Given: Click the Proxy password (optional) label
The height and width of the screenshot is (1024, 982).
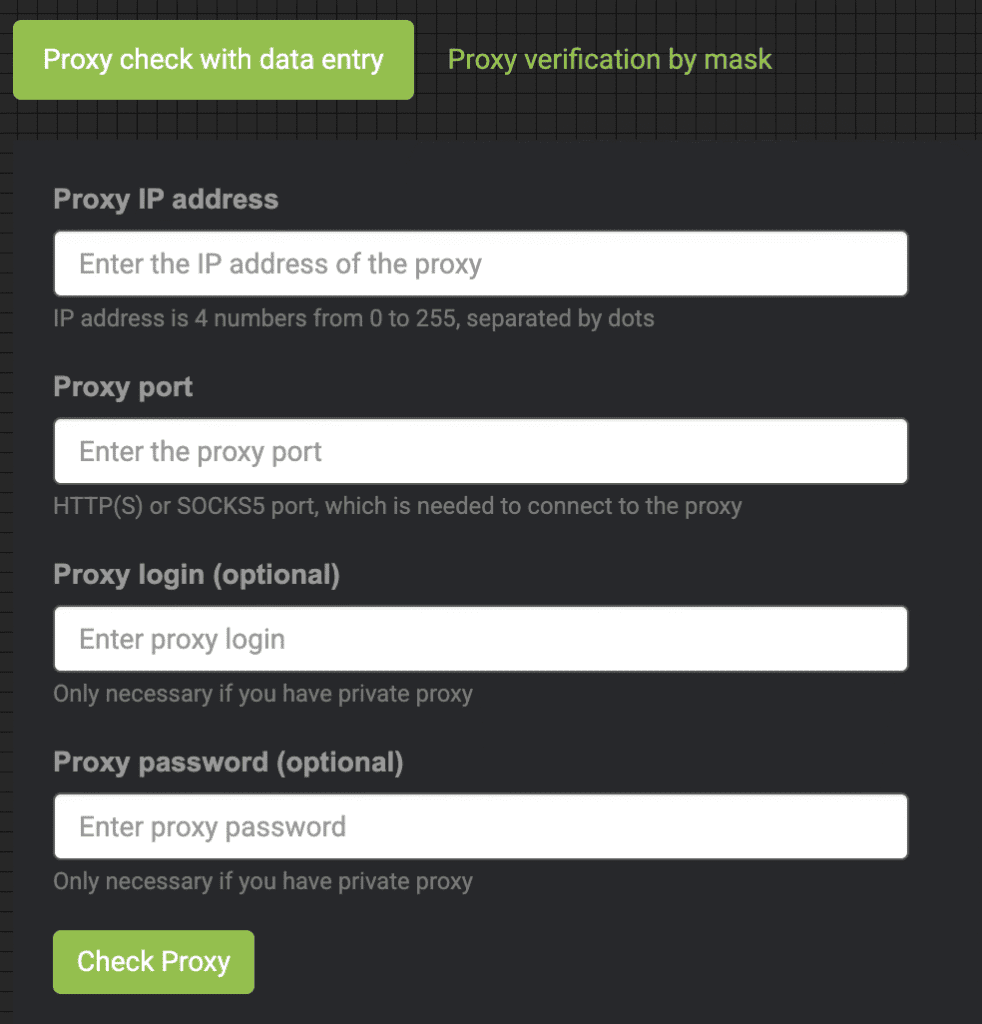Looking at the screenshot, I should (x=227, y=762).
